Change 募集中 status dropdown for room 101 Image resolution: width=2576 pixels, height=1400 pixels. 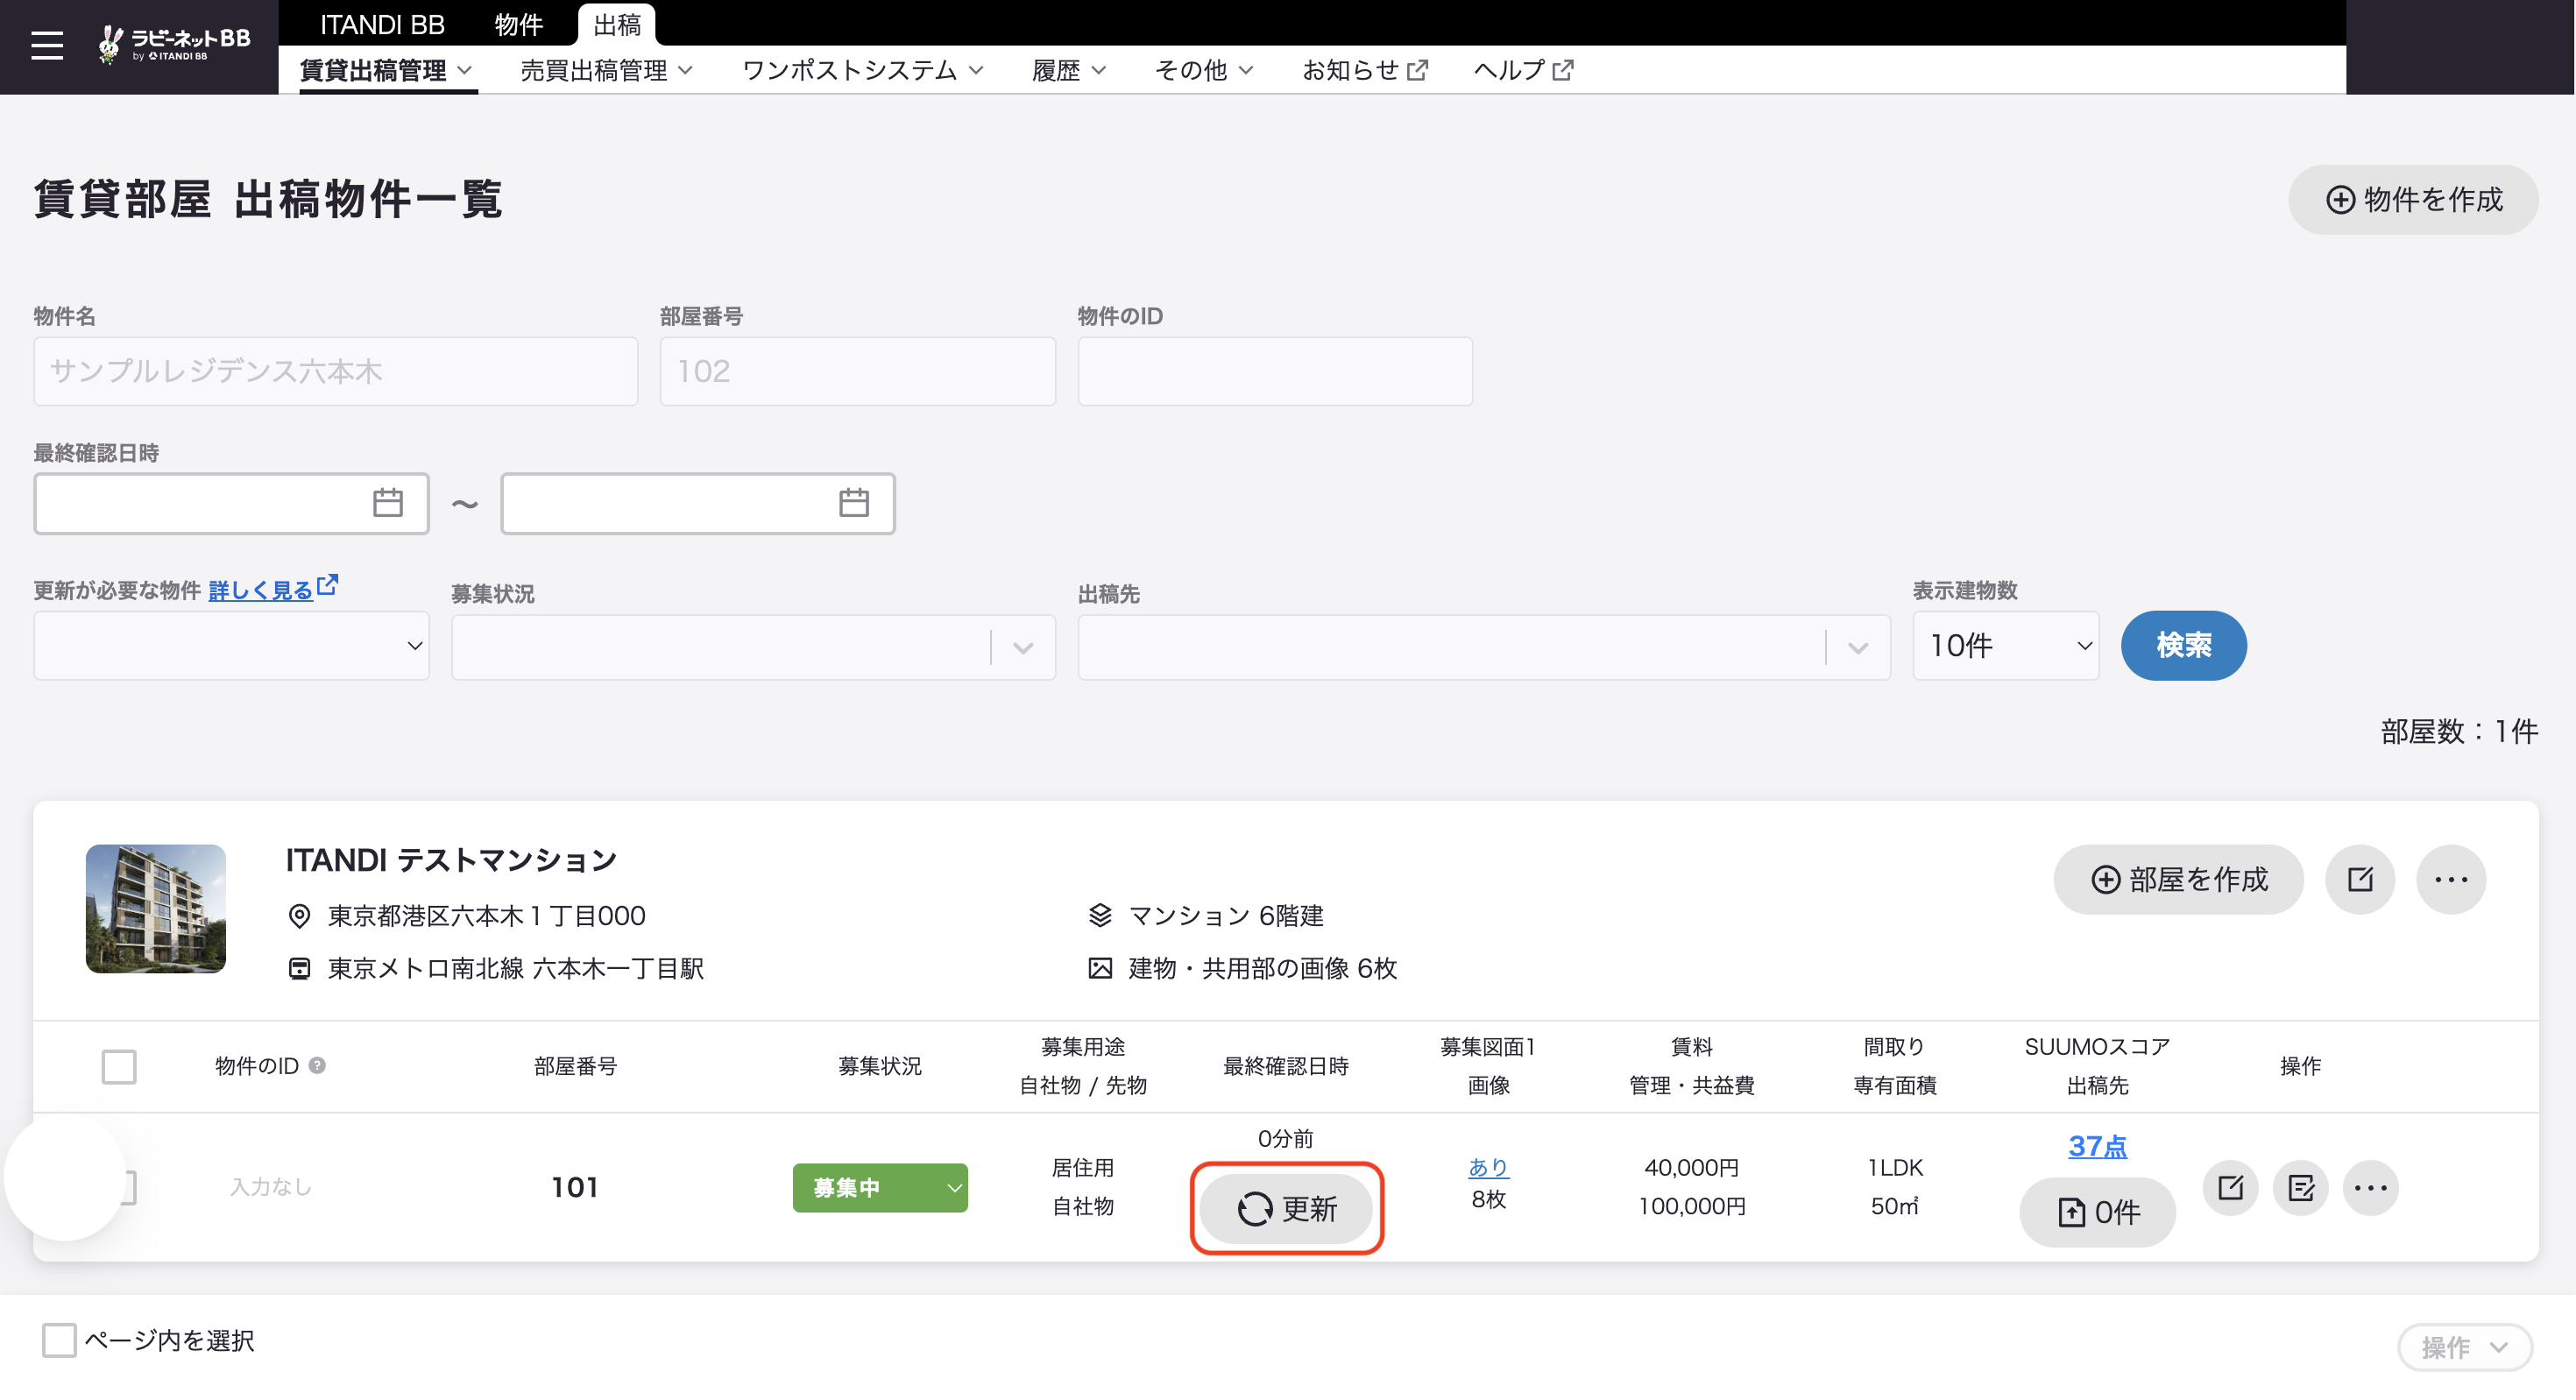[x=879, y=1188]
